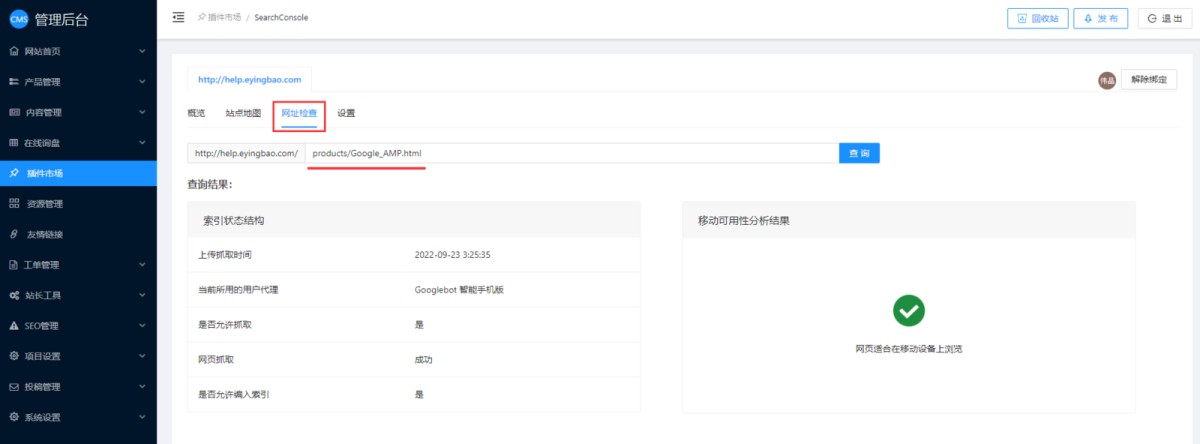Toggle sidebar collapse hamburger icon
Screen dimensions: 1200x444
tap(178, 17)
